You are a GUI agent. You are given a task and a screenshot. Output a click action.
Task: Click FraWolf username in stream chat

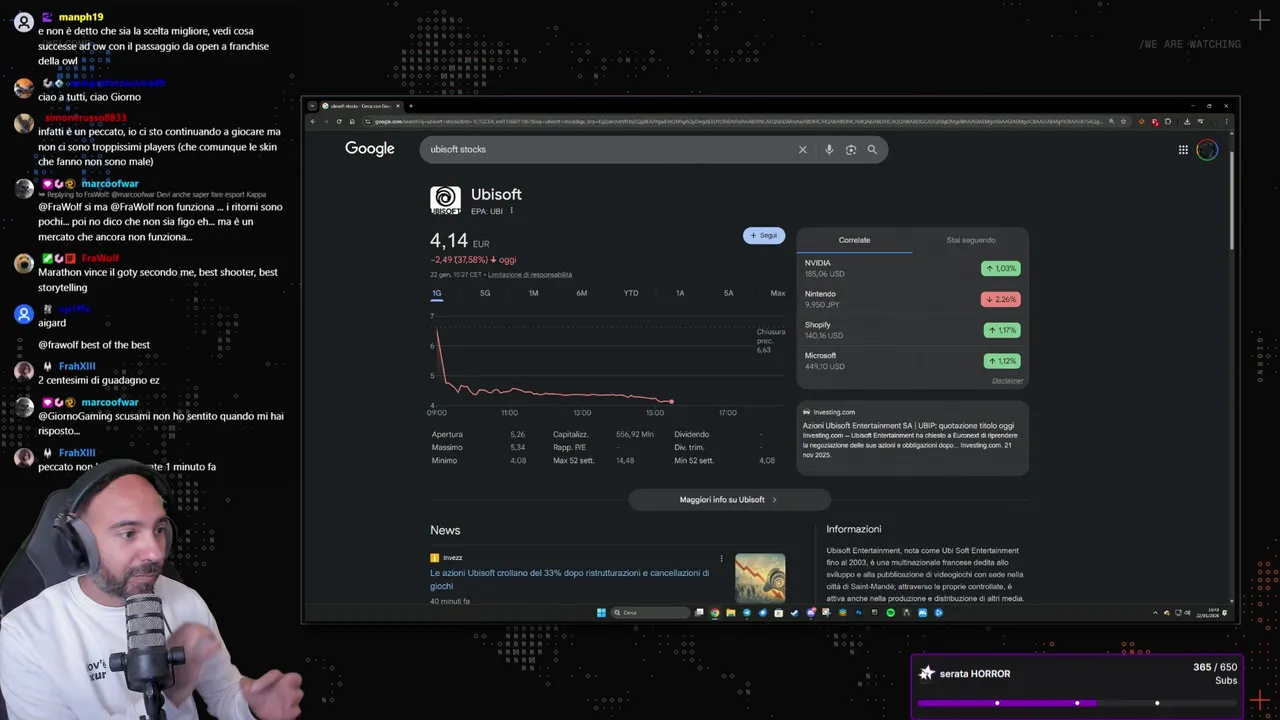[x=100, y=258]
